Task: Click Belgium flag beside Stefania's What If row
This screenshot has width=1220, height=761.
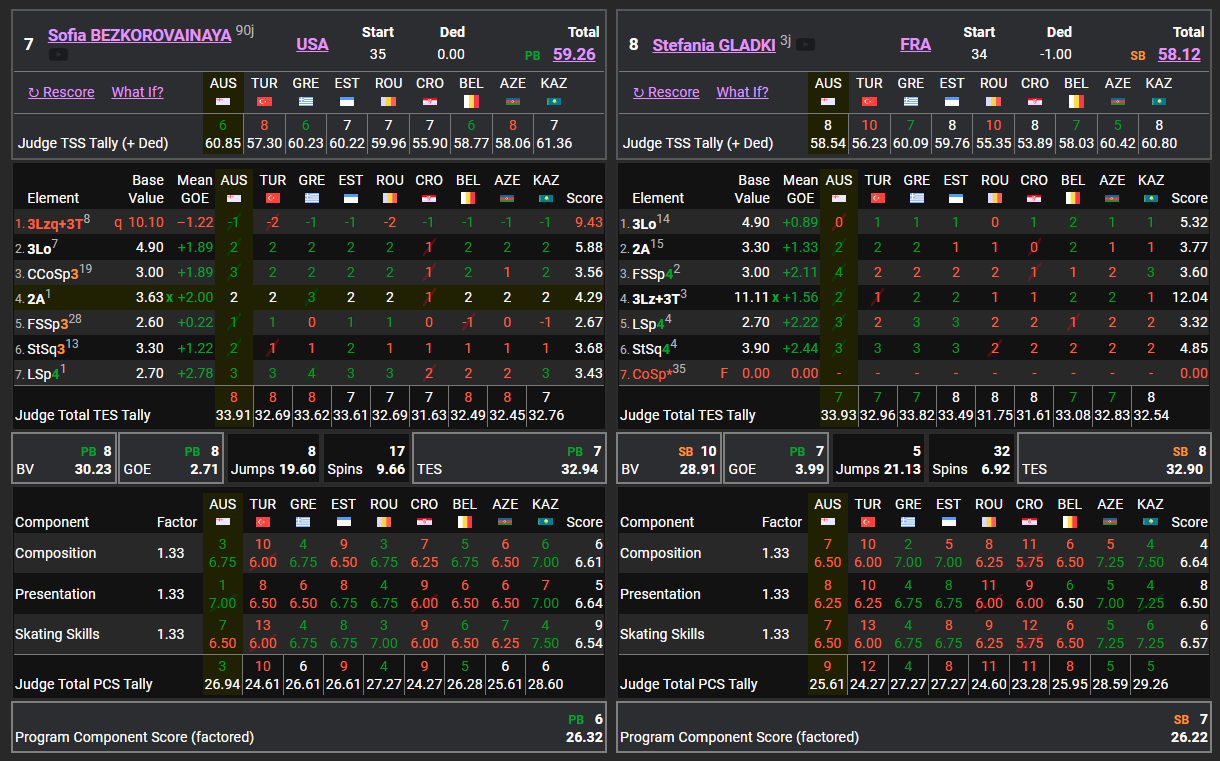Action: pyautogui.click(x=1075, y=101)
